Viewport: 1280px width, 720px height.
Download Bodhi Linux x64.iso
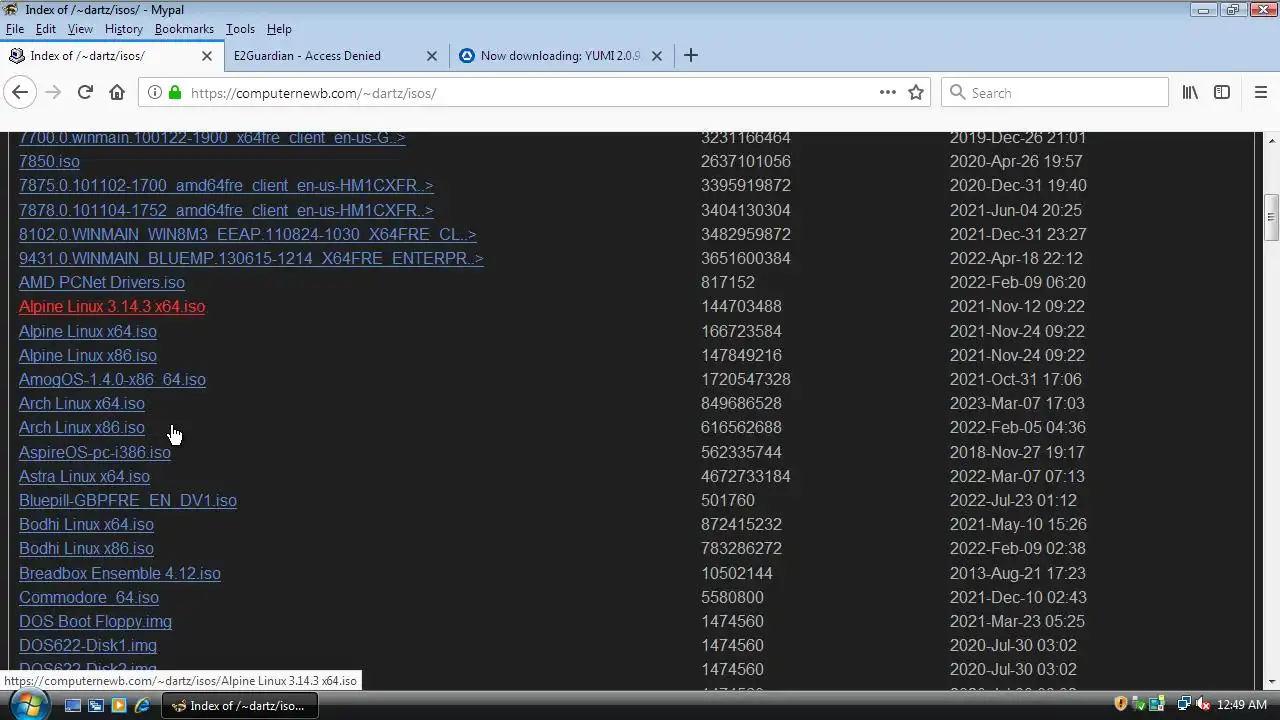(x=86, y=524)
